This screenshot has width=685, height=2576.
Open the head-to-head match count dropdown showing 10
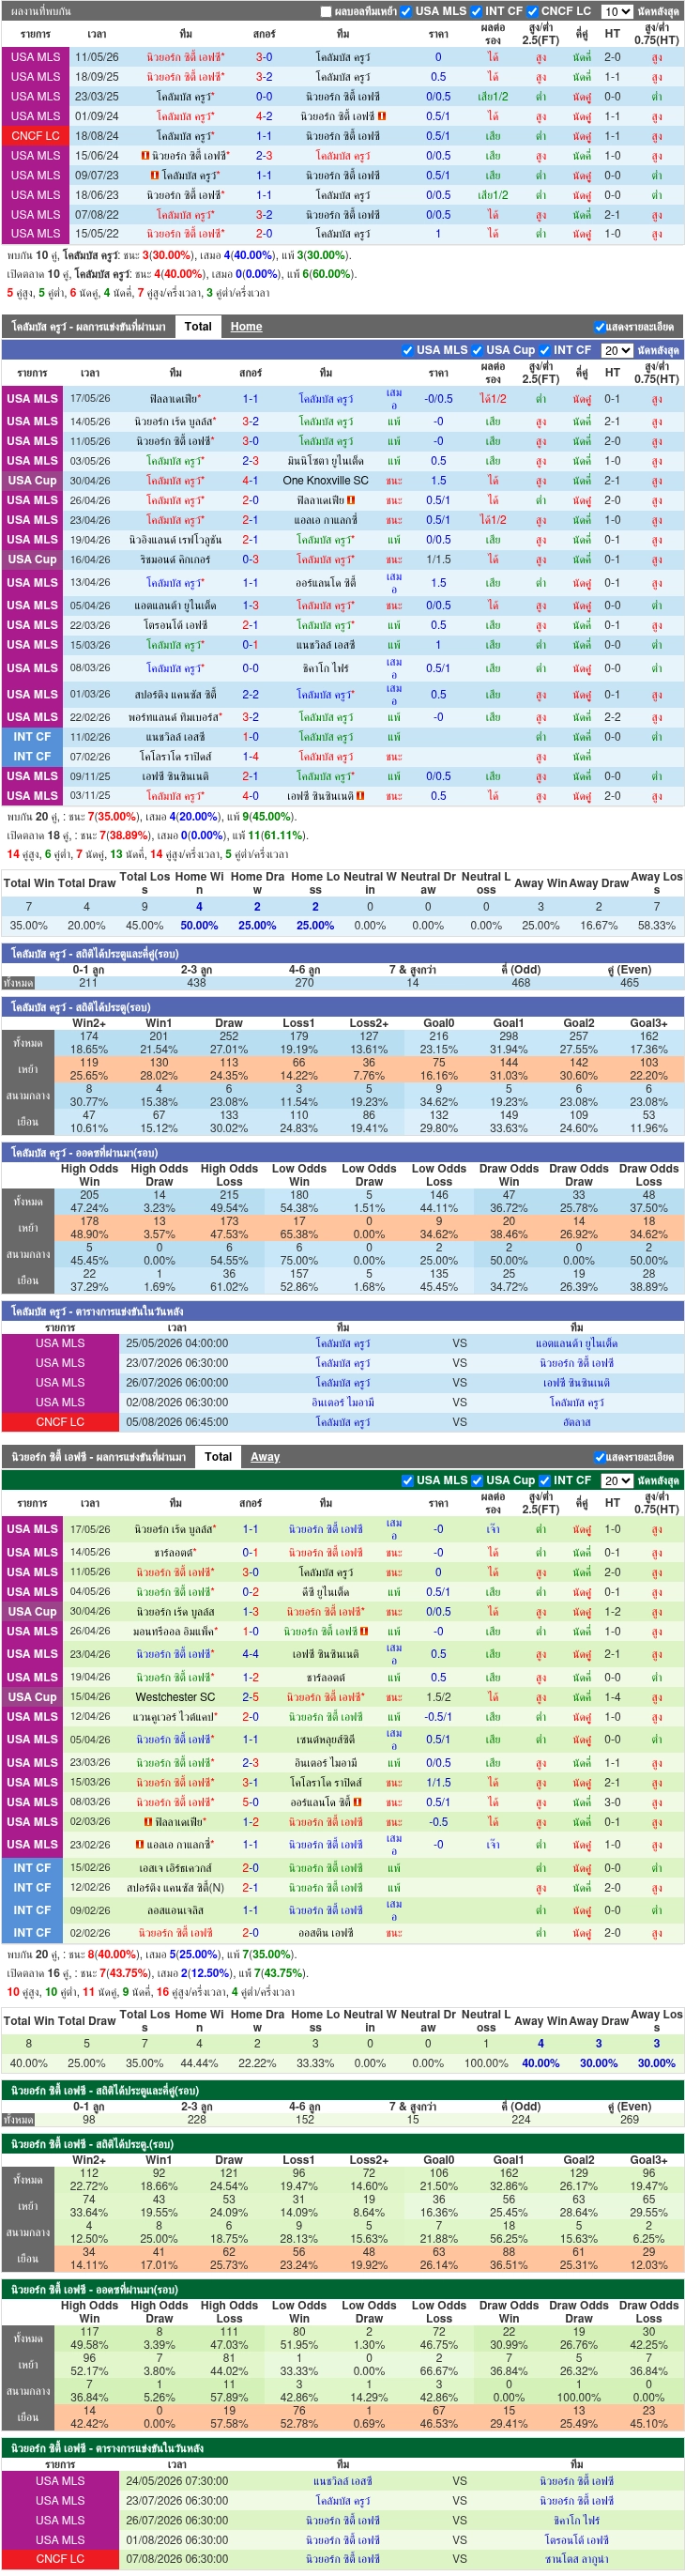coord(617,12)
